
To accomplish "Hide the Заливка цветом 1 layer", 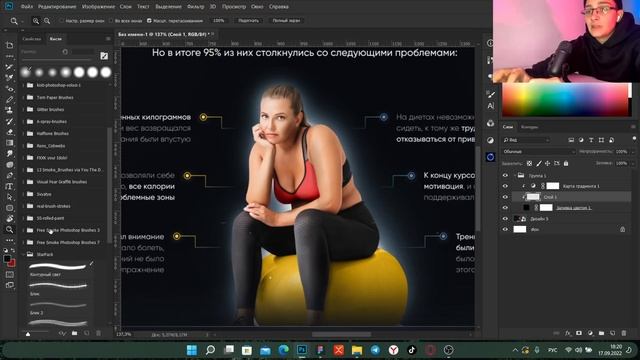I will pyautogui.click(x=505, y=208).
